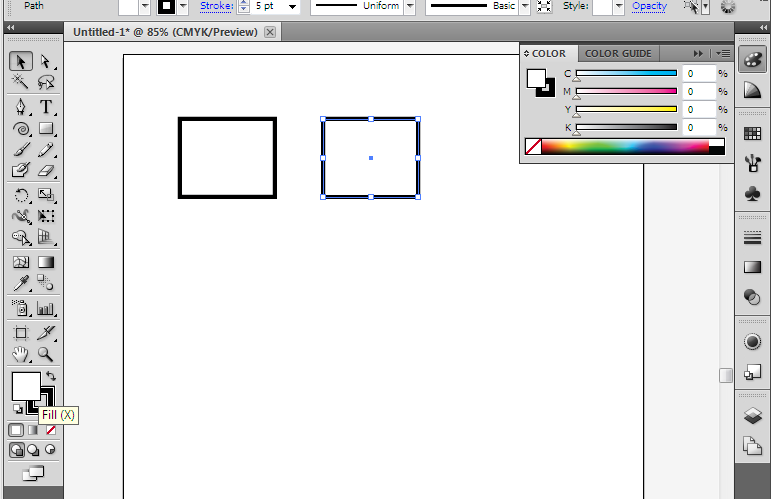Choose the Magic Wand tool
The width and height of the screenshot is (771, 499).
[x=21, y=81]
